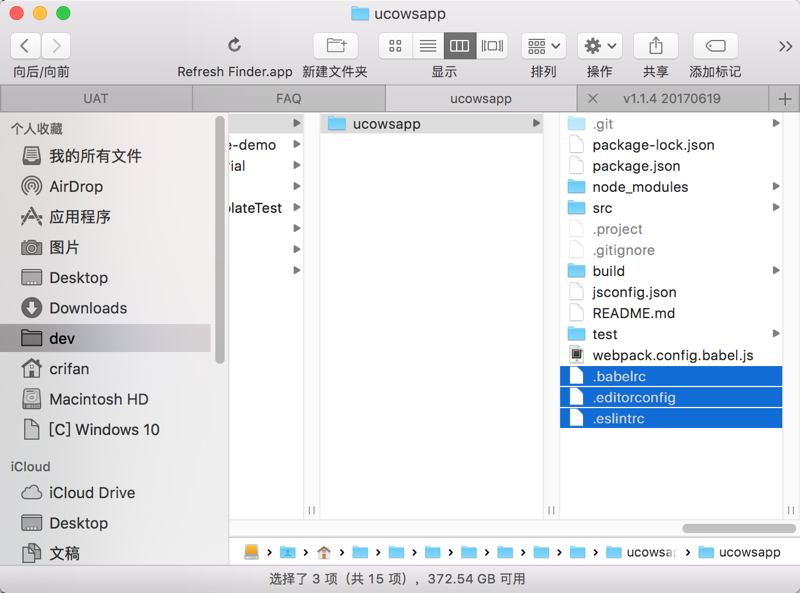Viewport: 800px width, 593px height.
Task: Select jsconfig.json file
Action: point(671,292)
